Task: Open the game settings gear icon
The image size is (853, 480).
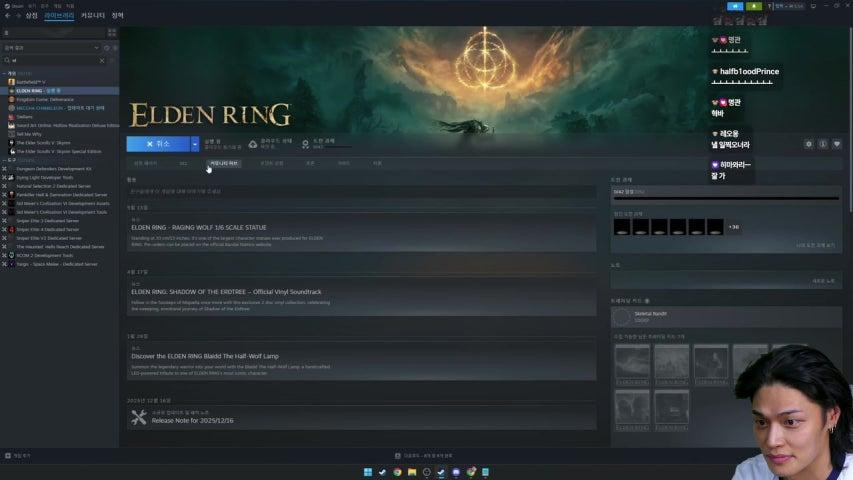Action: 808,144
